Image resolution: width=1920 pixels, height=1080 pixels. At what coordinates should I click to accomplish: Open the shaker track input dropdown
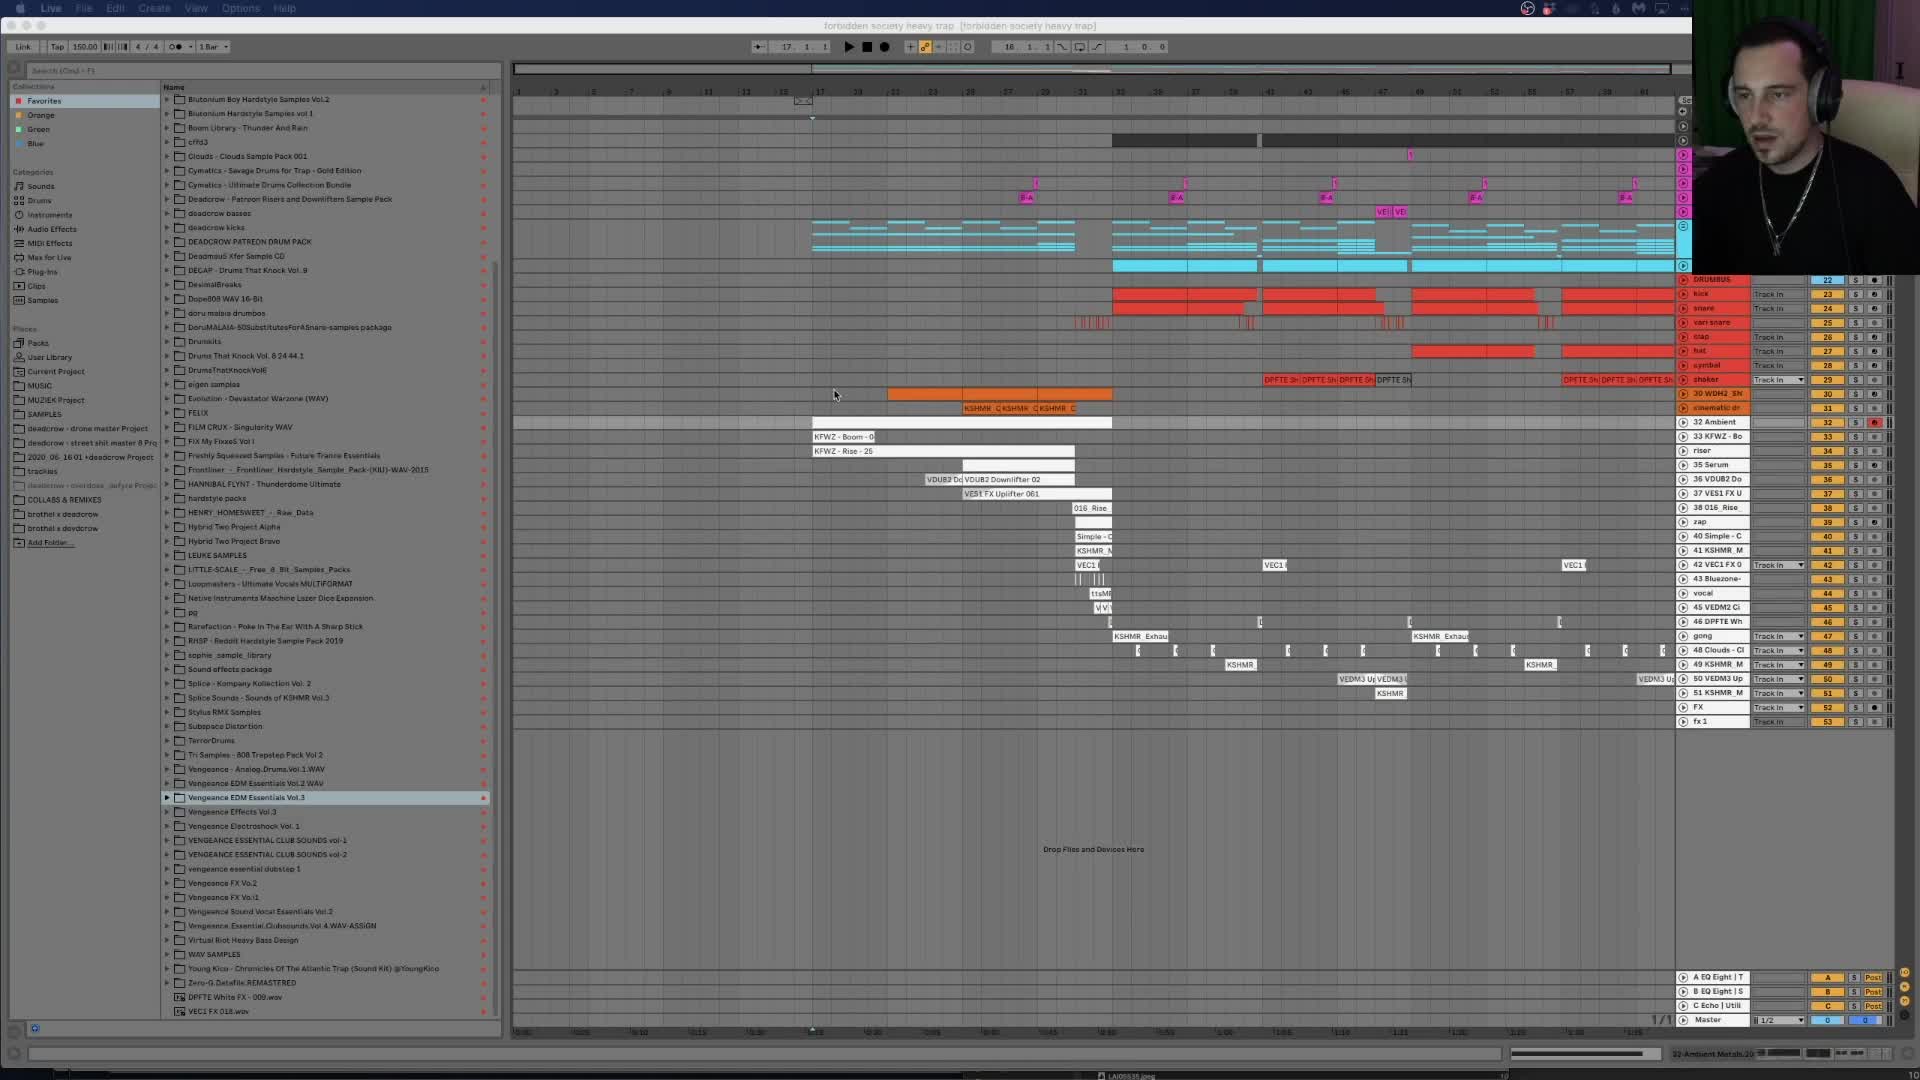point(1778,380)
